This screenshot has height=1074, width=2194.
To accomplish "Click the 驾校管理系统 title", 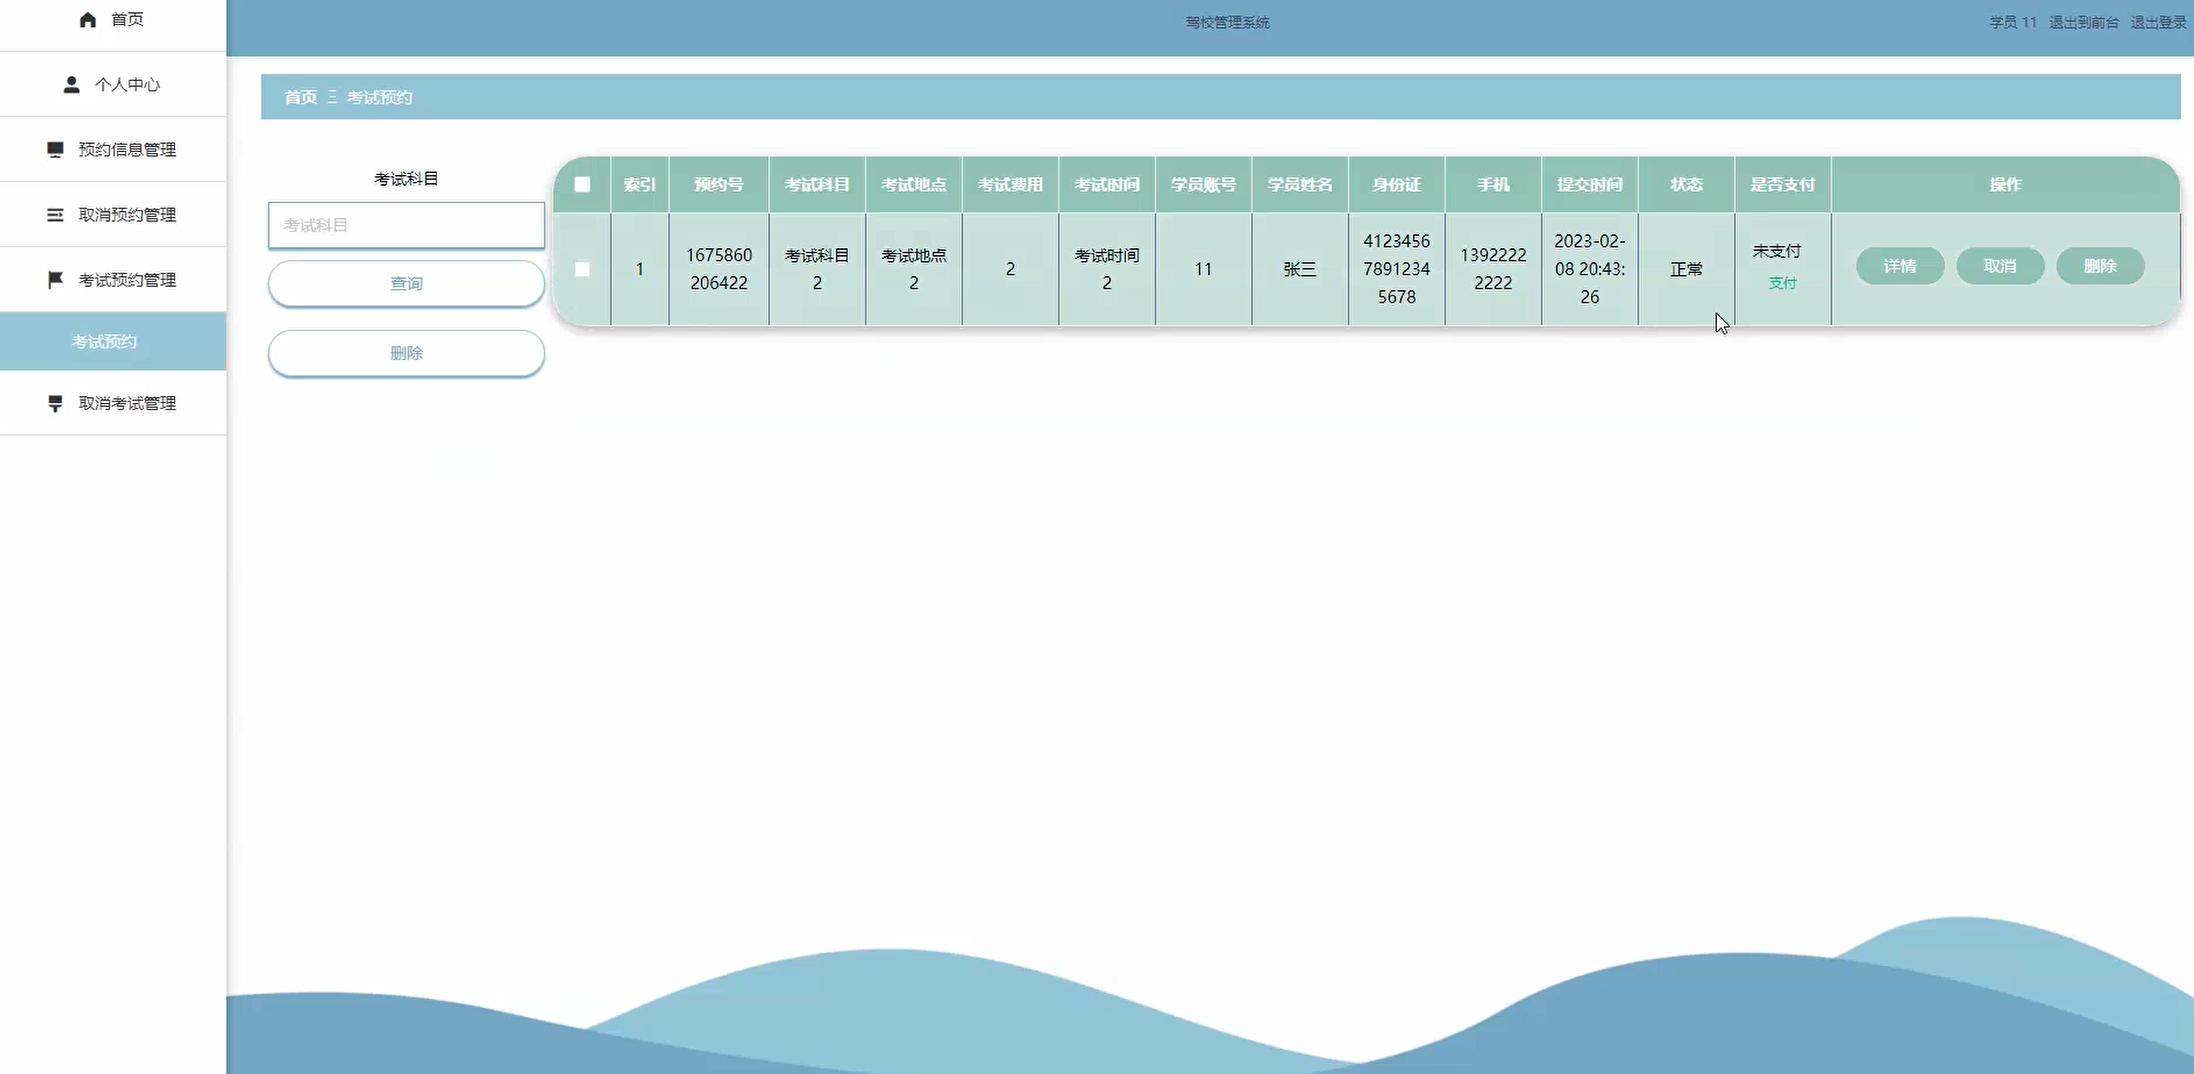I will [x=1227, y=22].
